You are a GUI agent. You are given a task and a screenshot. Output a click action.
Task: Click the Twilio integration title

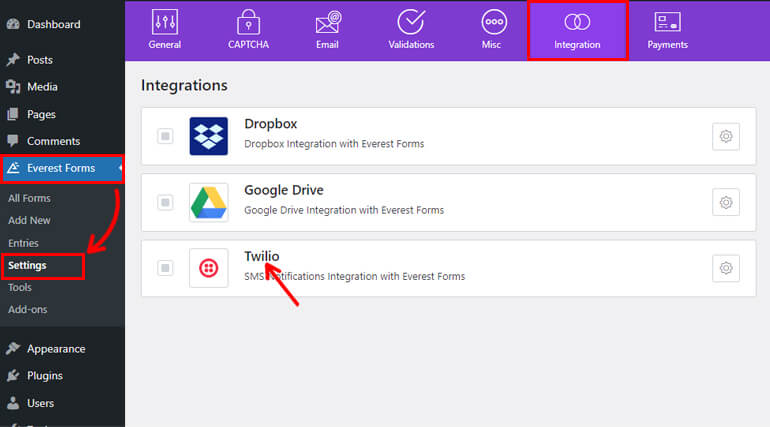coord(262,256)
